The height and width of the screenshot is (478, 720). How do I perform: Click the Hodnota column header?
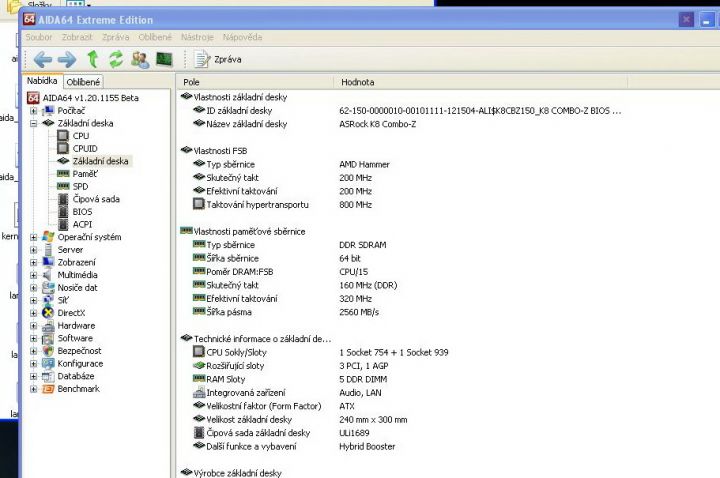[x=480, y=82]
